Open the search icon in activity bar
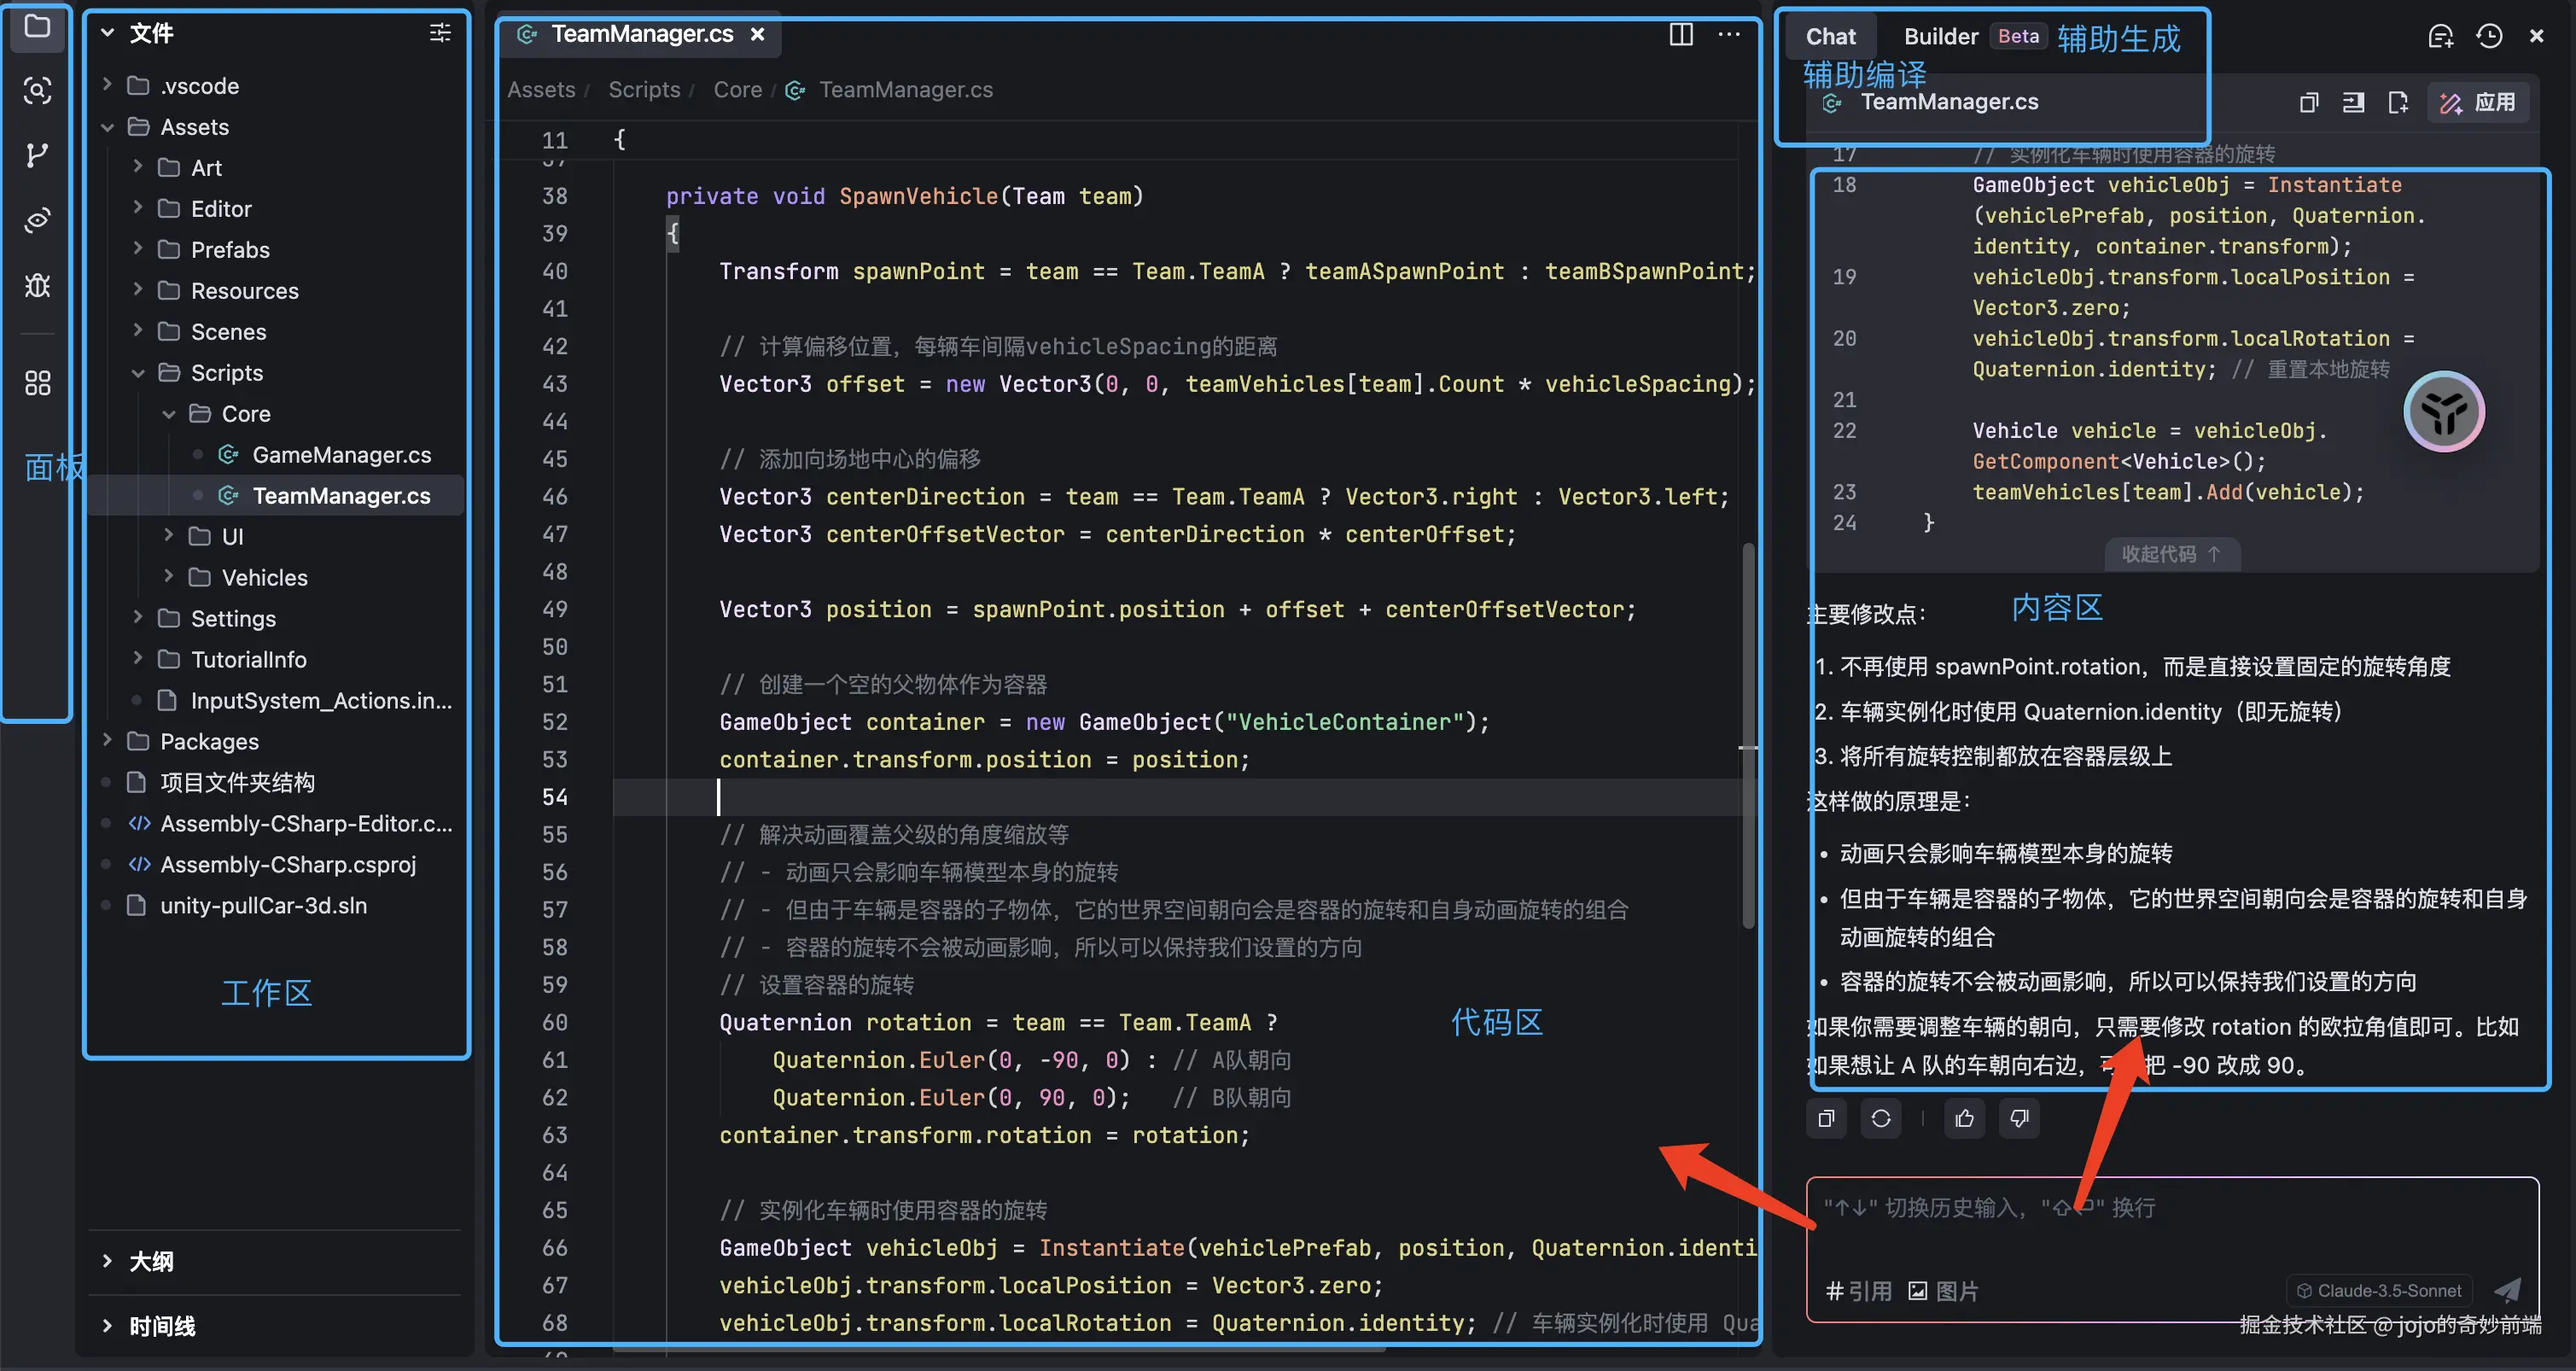Screen dimensions: 2576x1371 [37, 91]
